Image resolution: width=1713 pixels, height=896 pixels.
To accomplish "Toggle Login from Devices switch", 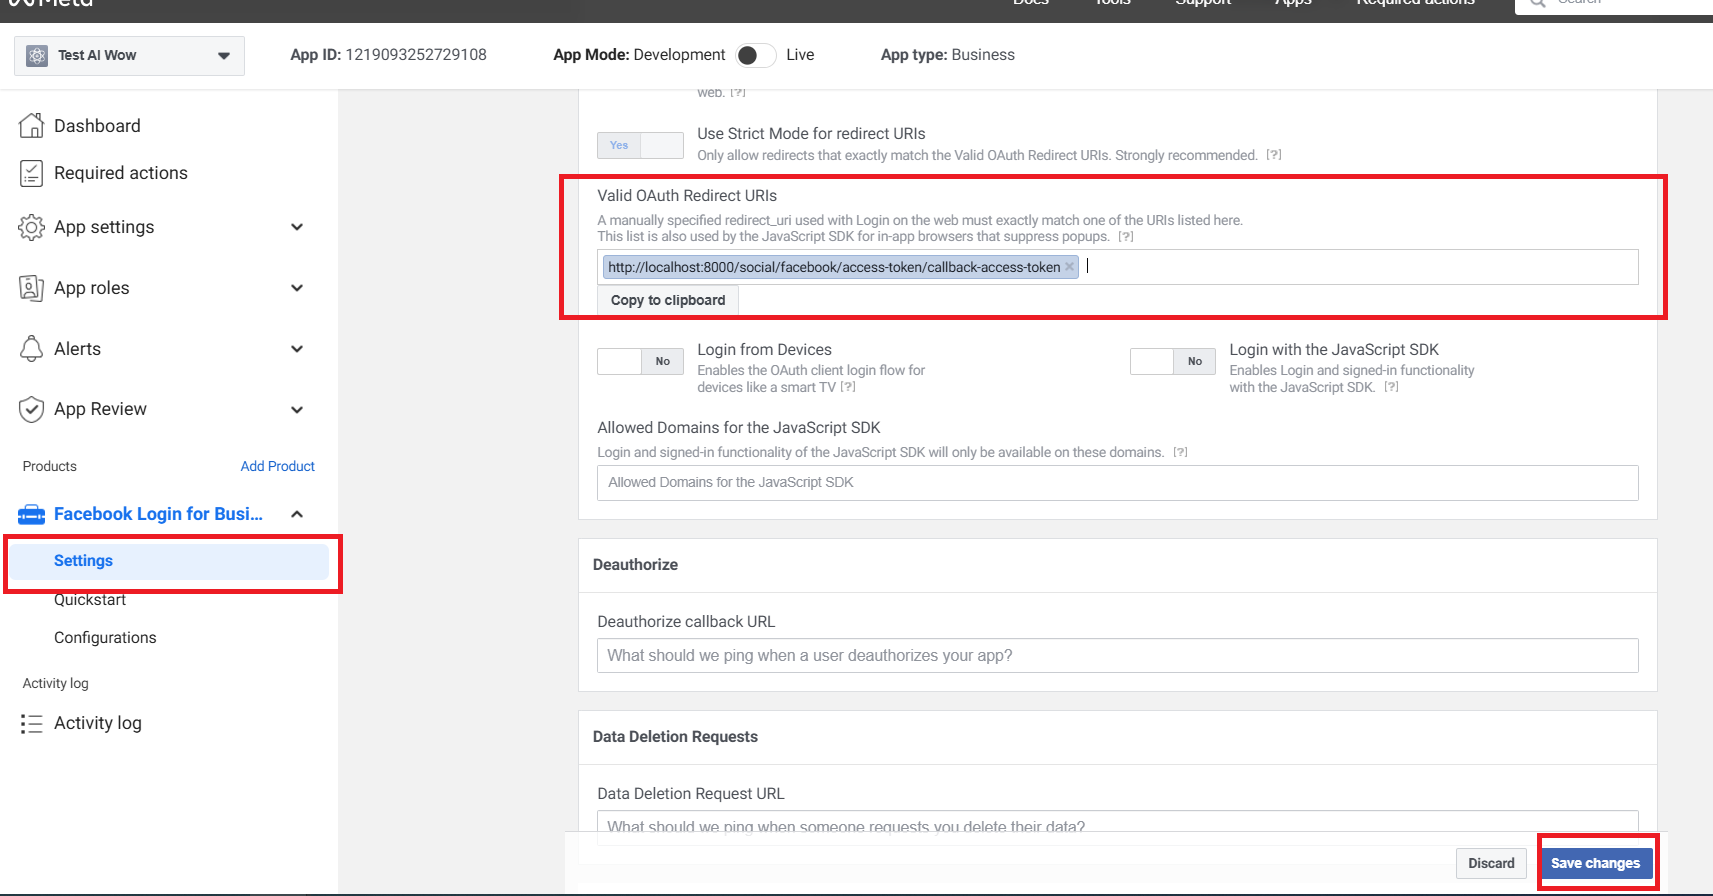I will pyautogui.click(x=640, y=361).
